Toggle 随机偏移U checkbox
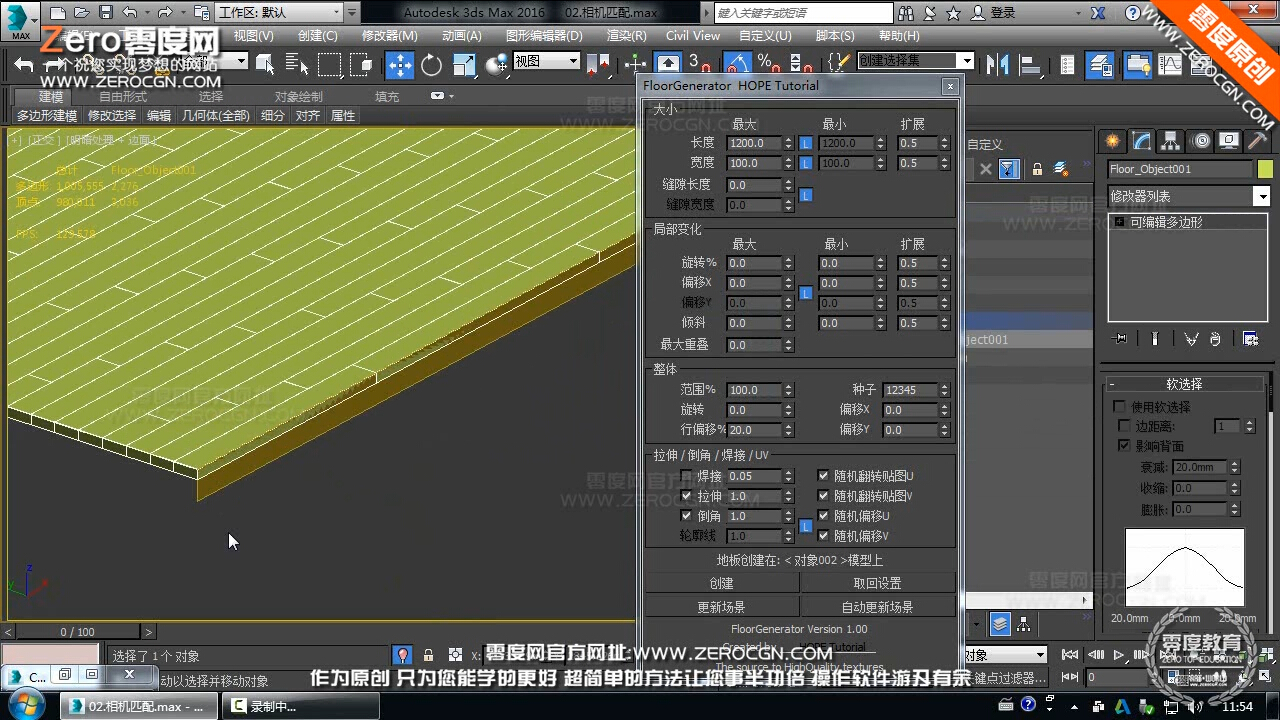The height and width of the screenshot is (720, 1280). coord(823,516)
